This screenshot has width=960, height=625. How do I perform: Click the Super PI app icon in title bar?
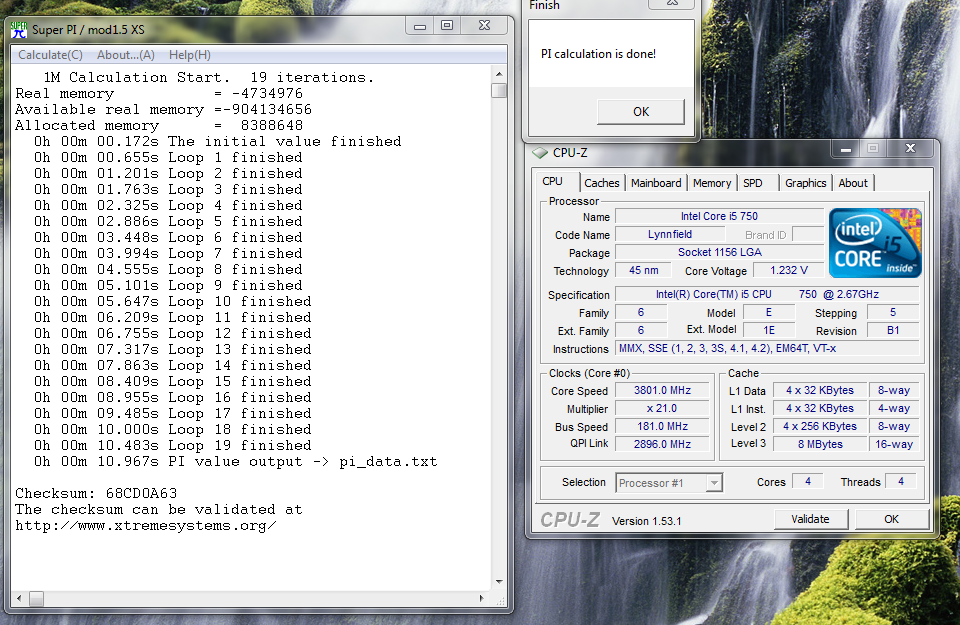click(x=19, y=30)
